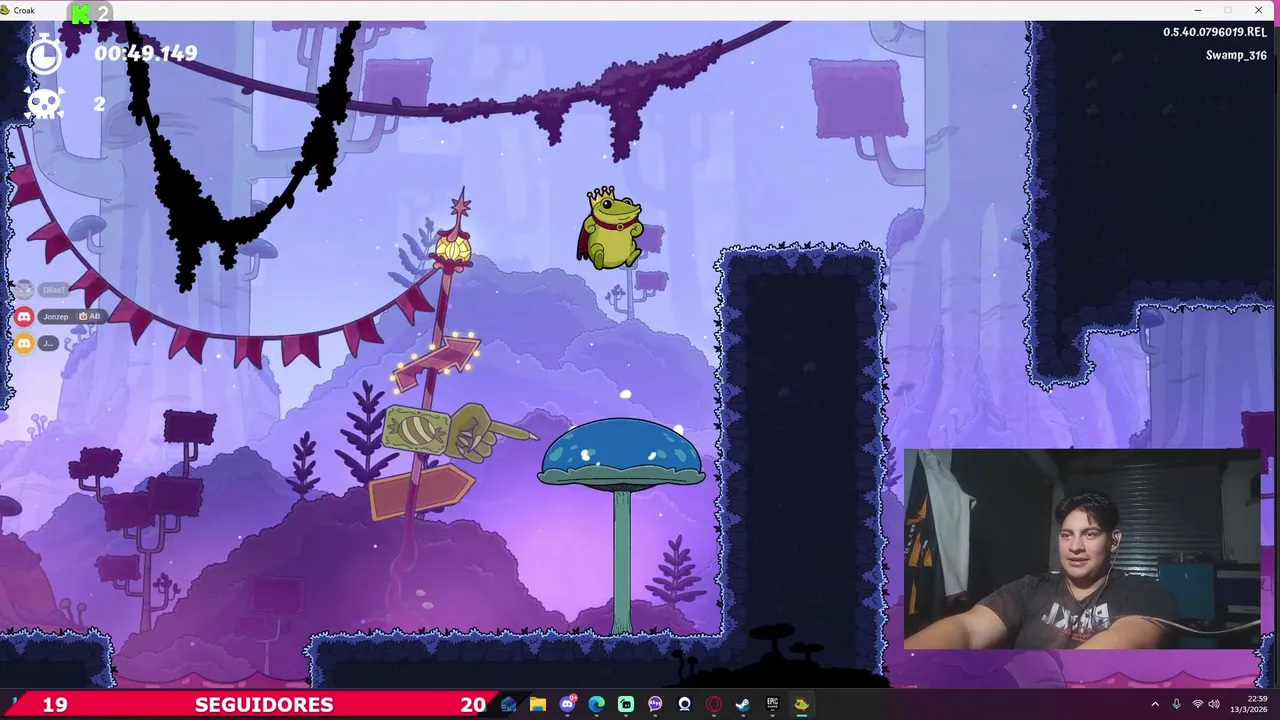The height and width of the screenshot is (720, 1280).
Task: Click the follower goal number 20
Action: [x=473, y=705]
